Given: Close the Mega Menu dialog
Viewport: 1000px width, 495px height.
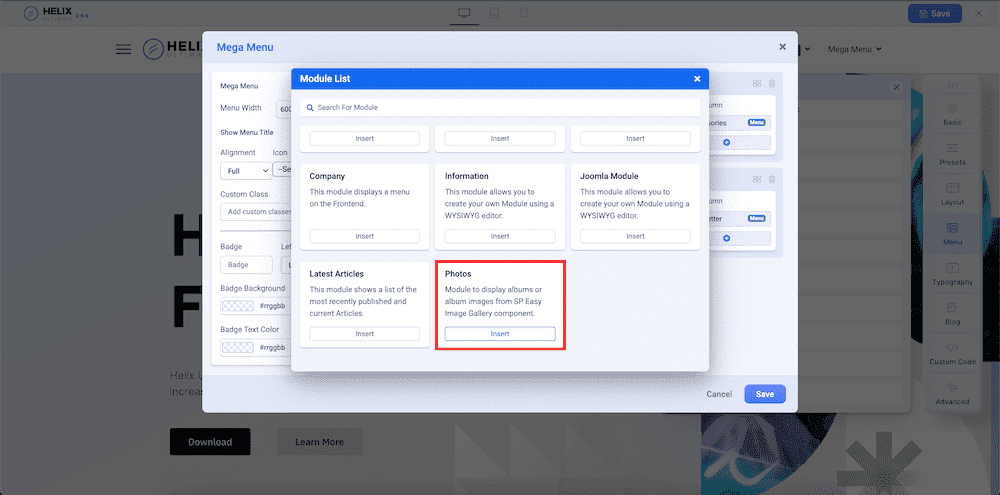Looking at the screenshot, I should pos(783,47).
